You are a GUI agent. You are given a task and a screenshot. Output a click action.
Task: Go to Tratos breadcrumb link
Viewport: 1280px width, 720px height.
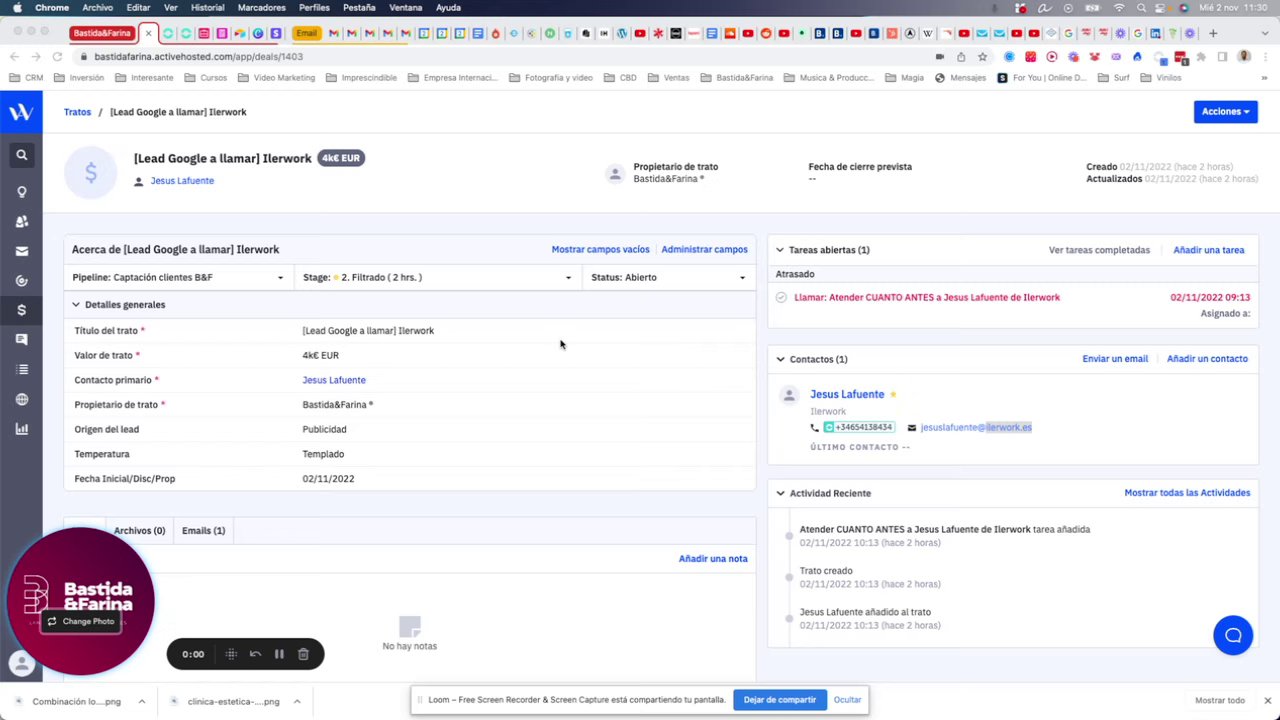[77, 112]
